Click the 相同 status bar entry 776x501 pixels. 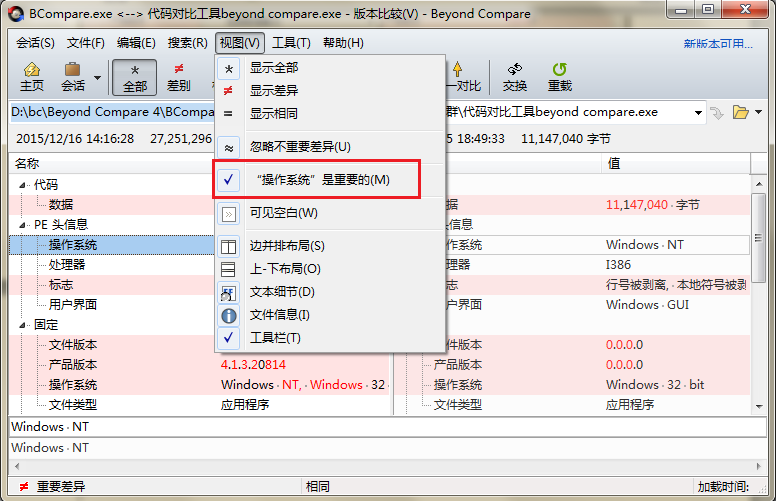click(x=318, y=487)
